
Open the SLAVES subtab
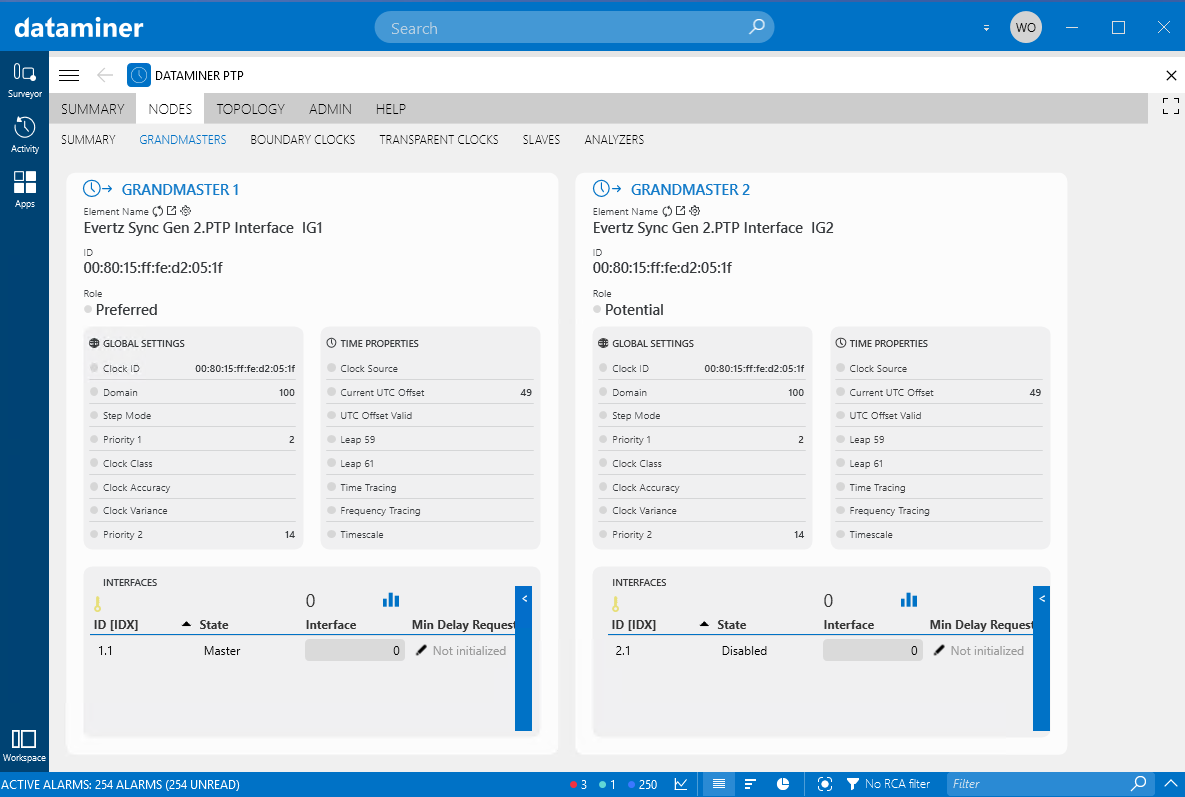541,140
